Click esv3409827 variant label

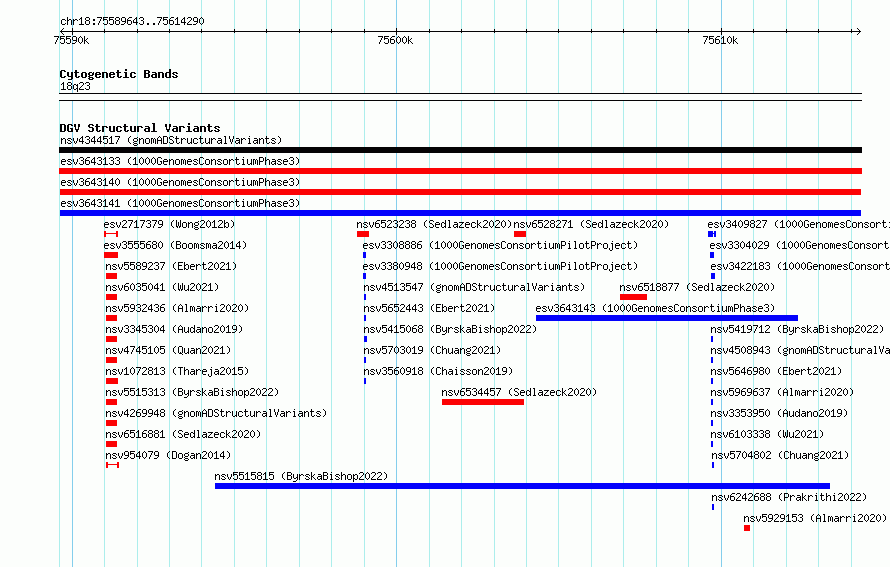(x=799, y=224)
